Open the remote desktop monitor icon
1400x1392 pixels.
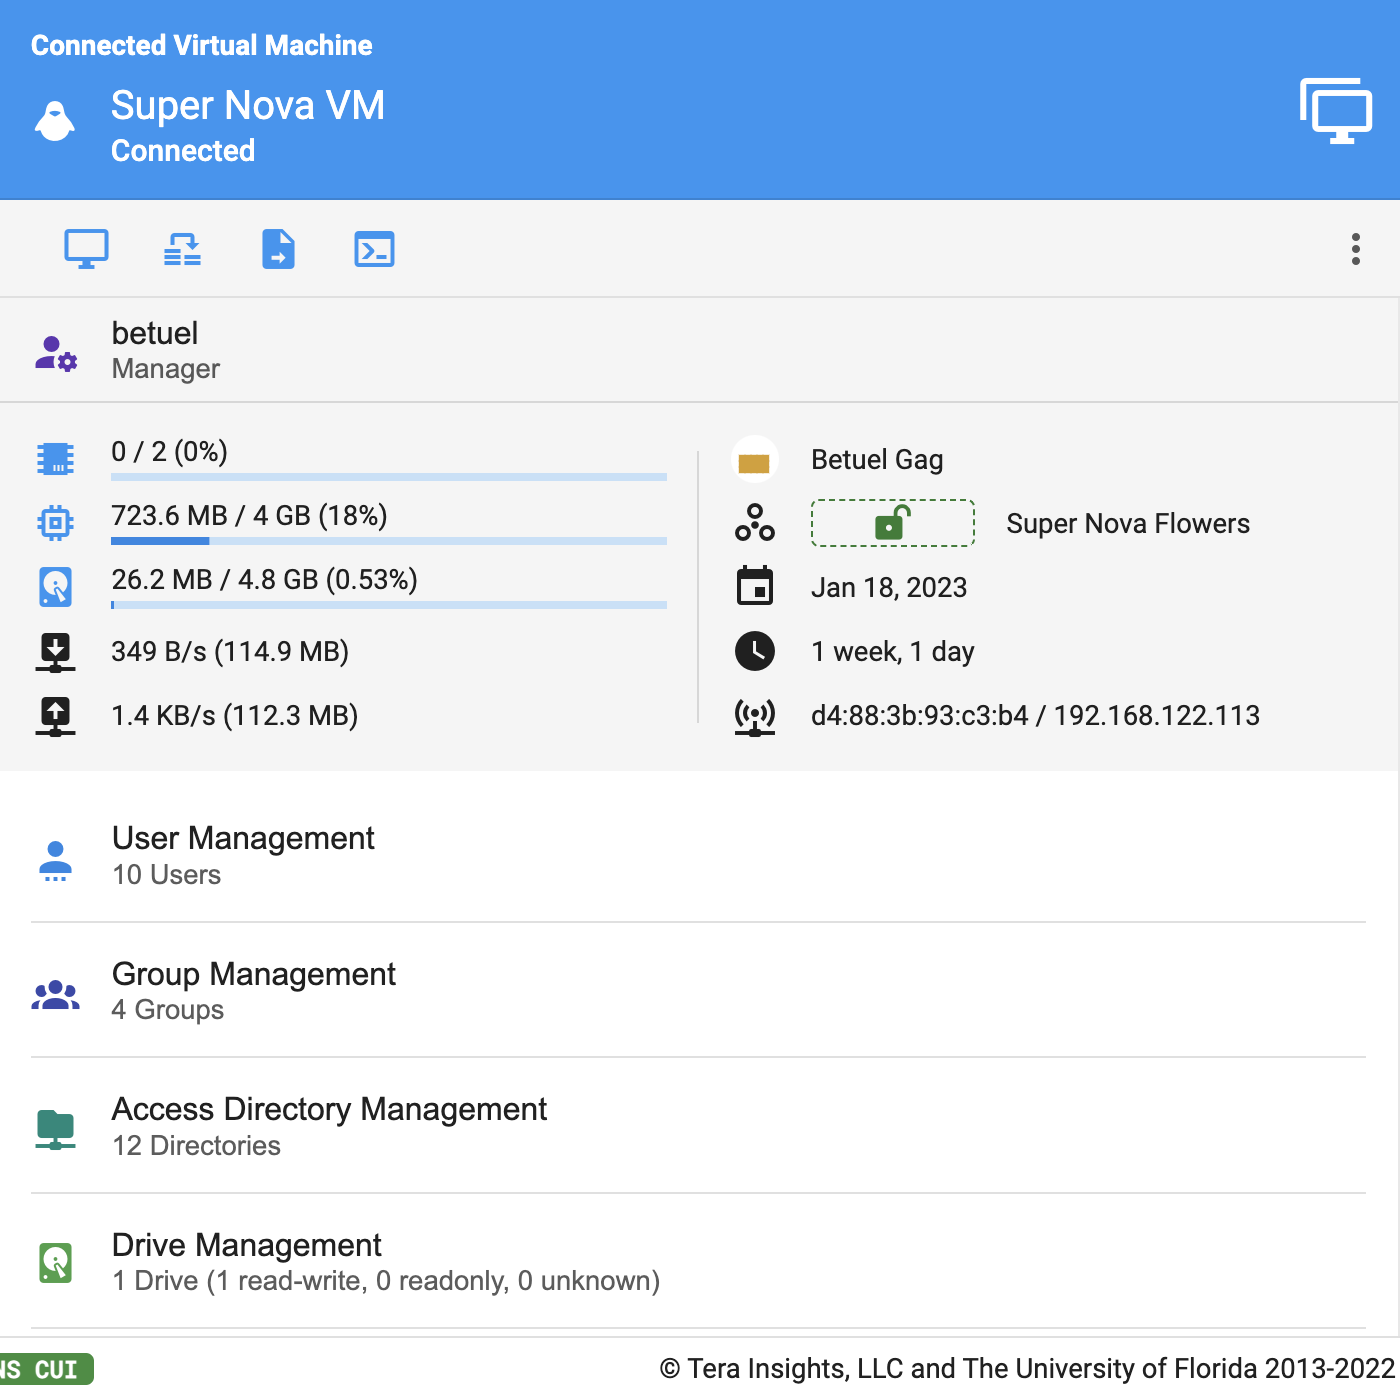86,249
